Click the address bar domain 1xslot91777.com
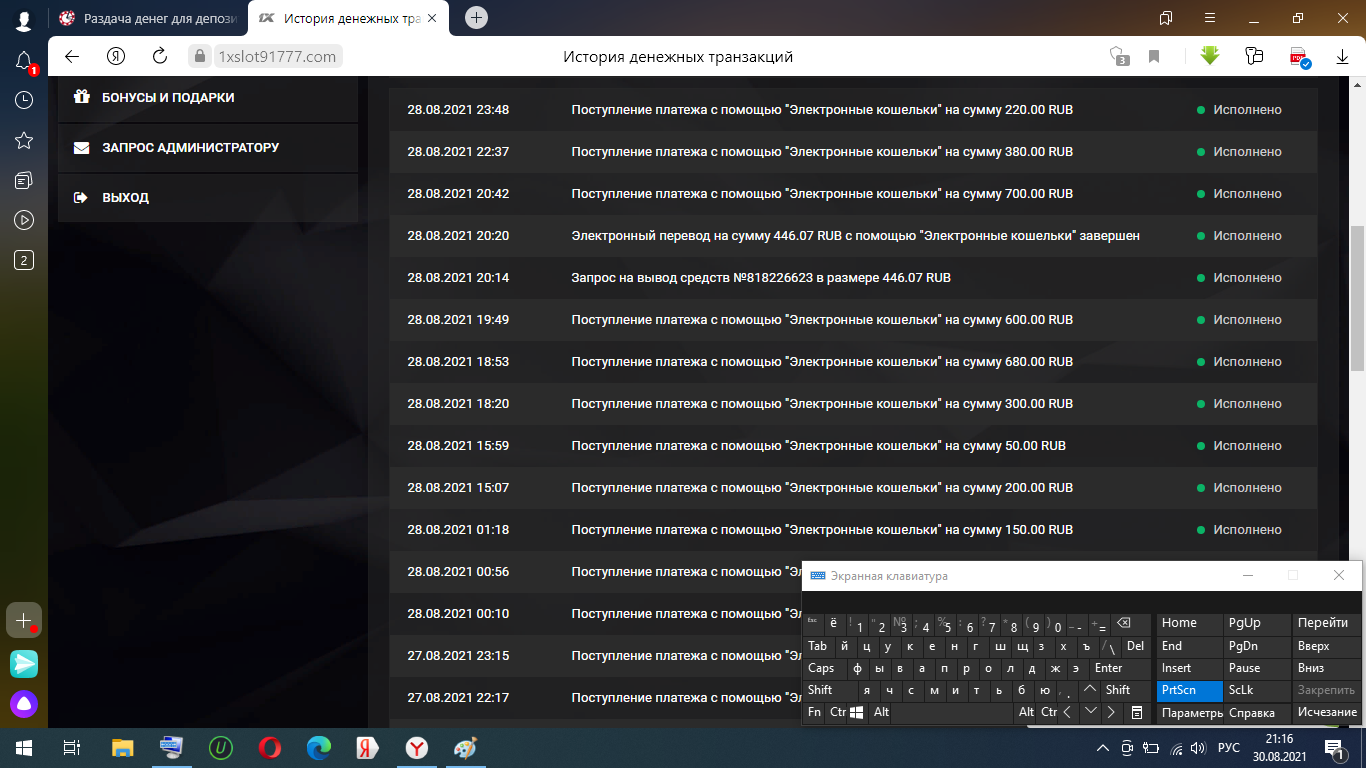Viewport: 1366px width, 768px height. (x=276, y=57)
